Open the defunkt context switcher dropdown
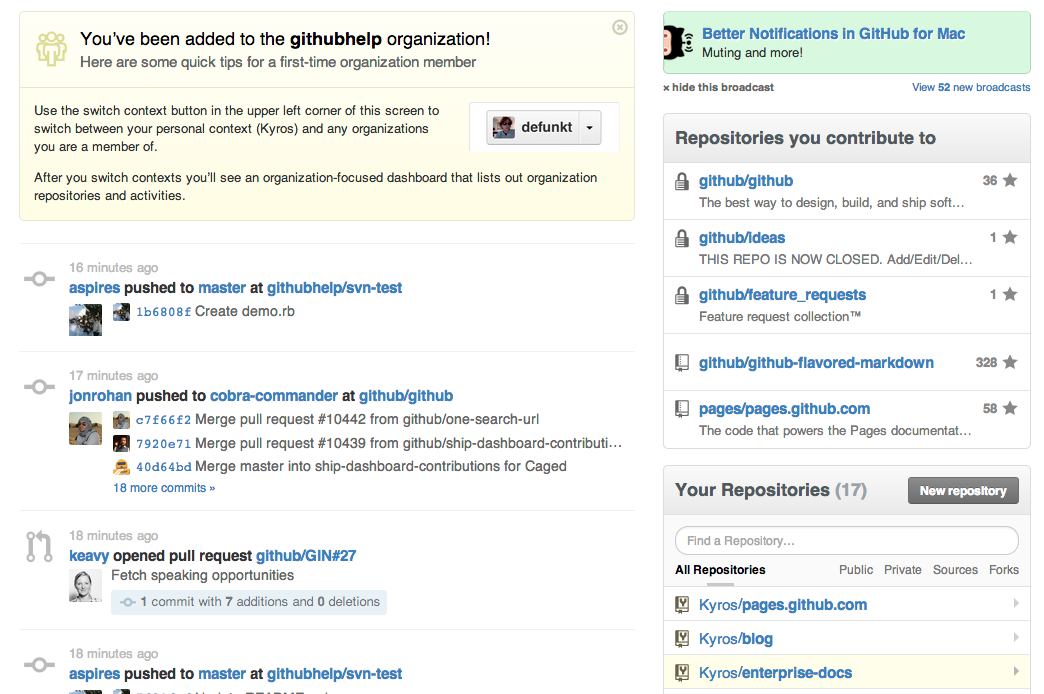1044x694 pixels. [589, 127]
